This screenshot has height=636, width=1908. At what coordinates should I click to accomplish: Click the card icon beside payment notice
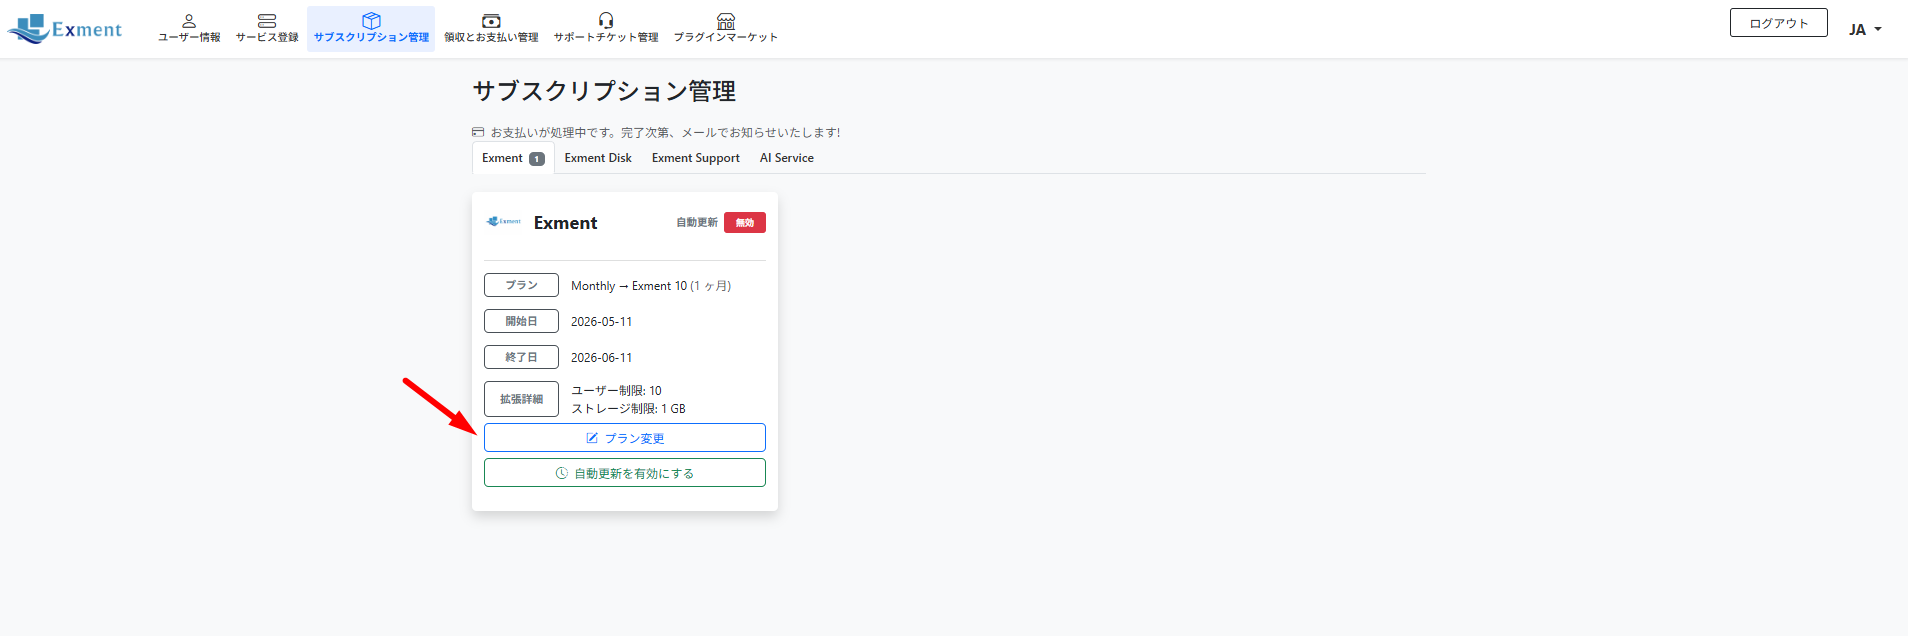478,132
